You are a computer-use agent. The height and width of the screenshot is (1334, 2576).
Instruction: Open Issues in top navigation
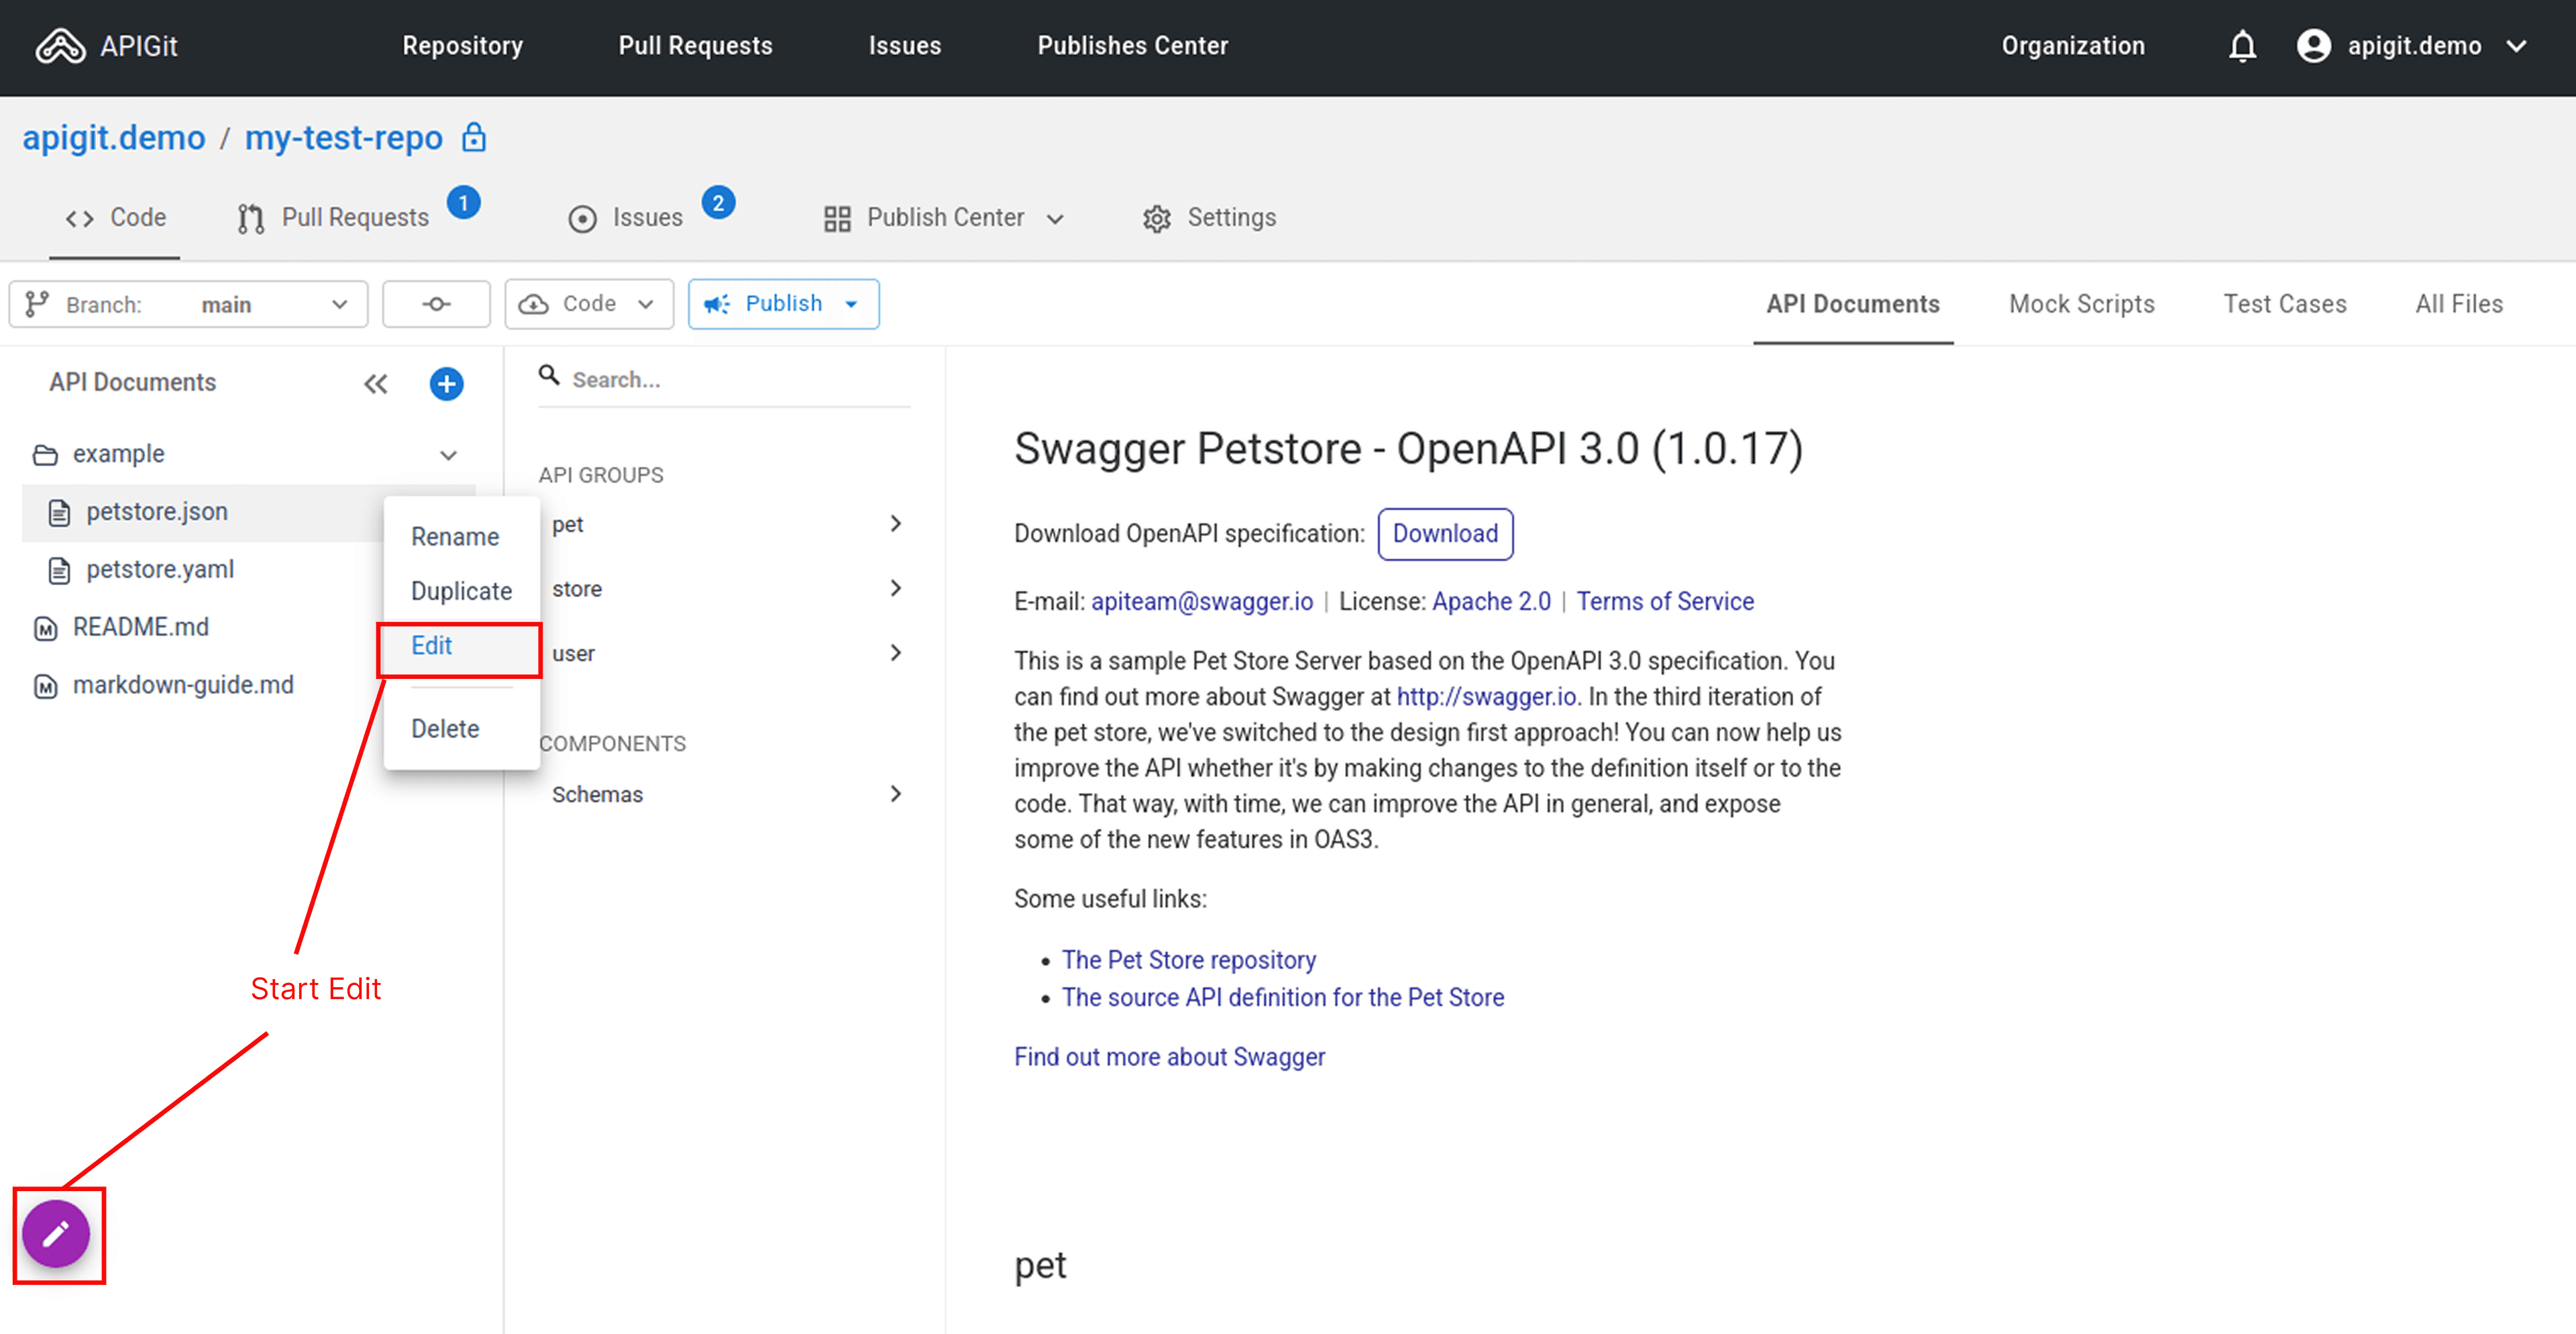pyautogui.click(x=905, y=46)
